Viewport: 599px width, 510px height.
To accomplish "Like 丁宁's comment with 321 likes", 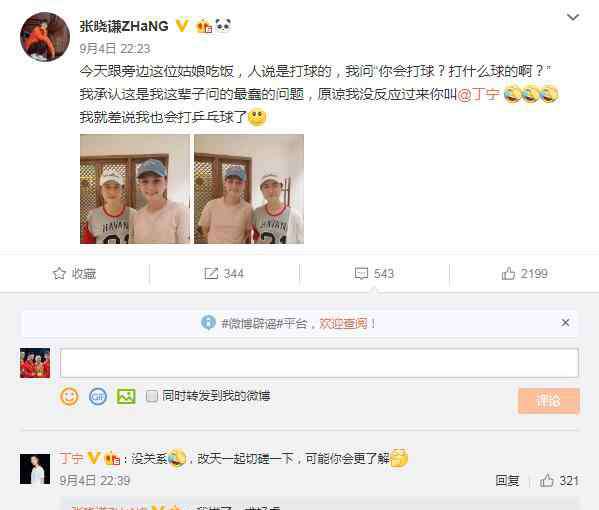I will (x=559, y=480).
